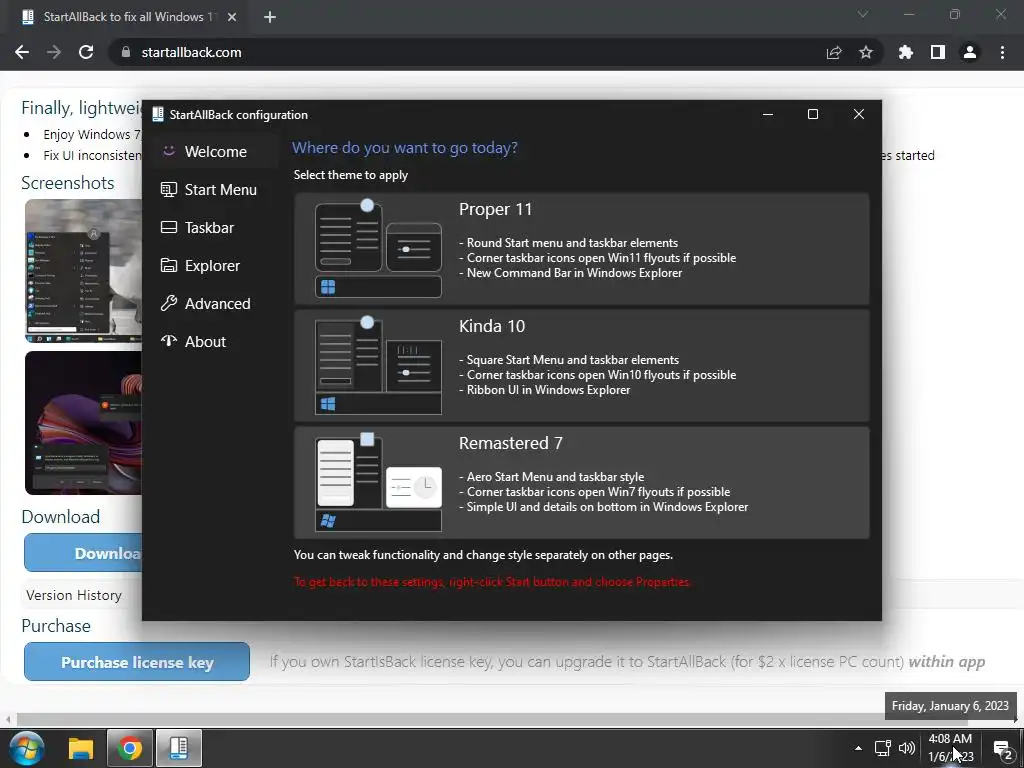Apply the Remastered 7 theme
This screenshot has height=768, width=1024.
581,482
